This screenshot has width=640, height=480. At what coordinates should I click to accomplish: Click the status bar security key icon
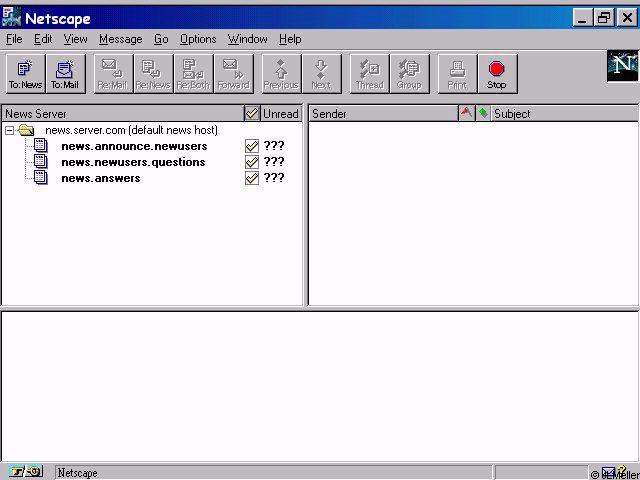tap(25, 472)
